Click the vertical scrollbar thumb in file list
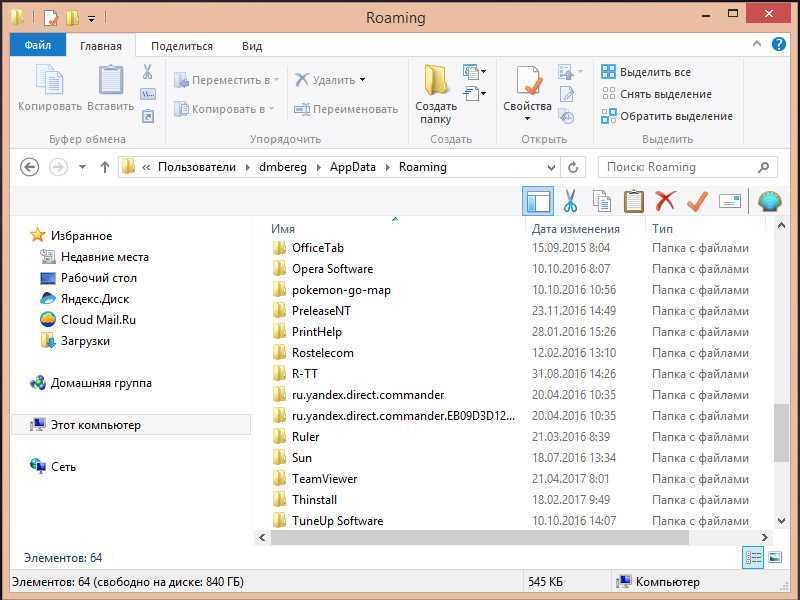The height and width of the screenshot is (600, 800). pos(781,433)
